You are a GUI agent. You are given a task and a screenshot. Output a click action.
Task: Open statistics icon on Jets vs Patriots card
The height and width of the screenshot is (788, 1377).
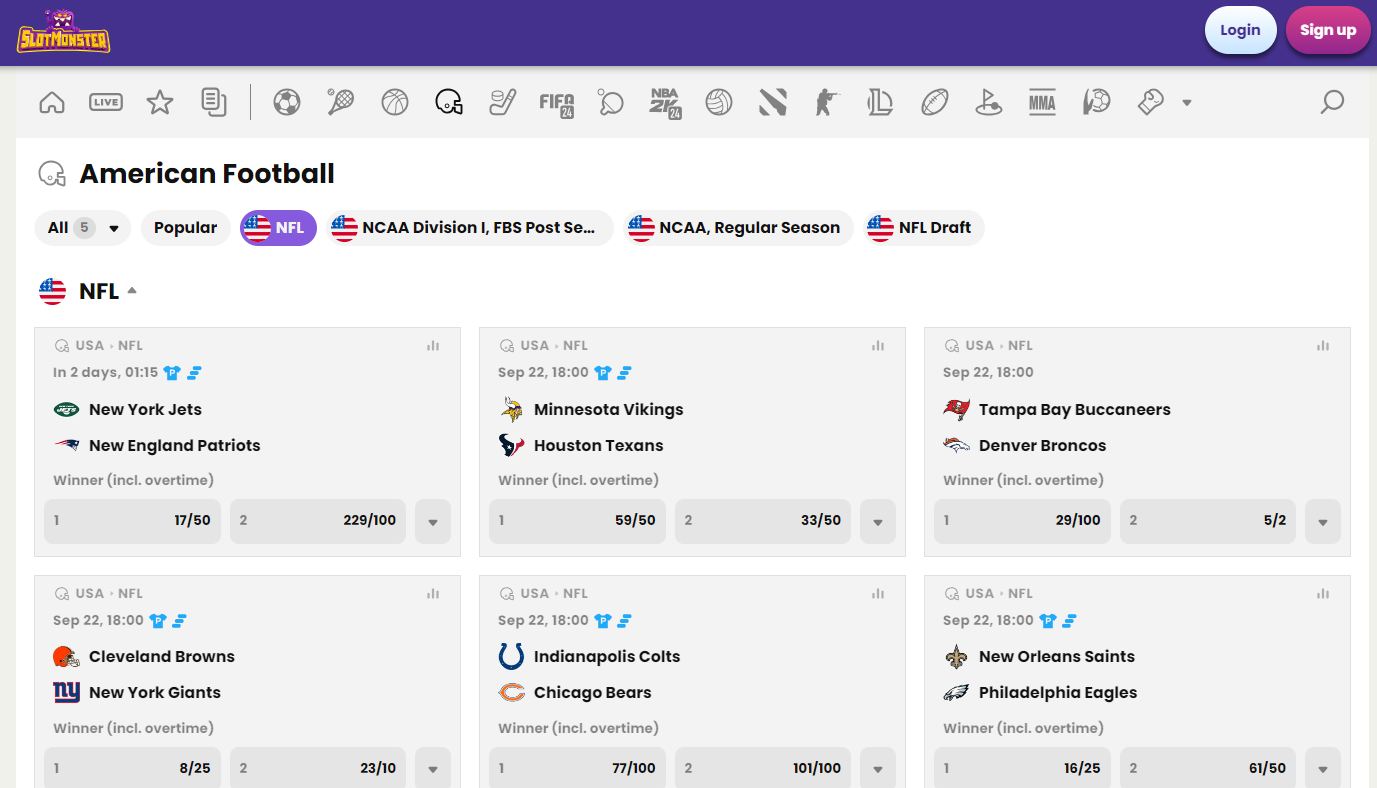click(x=433, y=346)
